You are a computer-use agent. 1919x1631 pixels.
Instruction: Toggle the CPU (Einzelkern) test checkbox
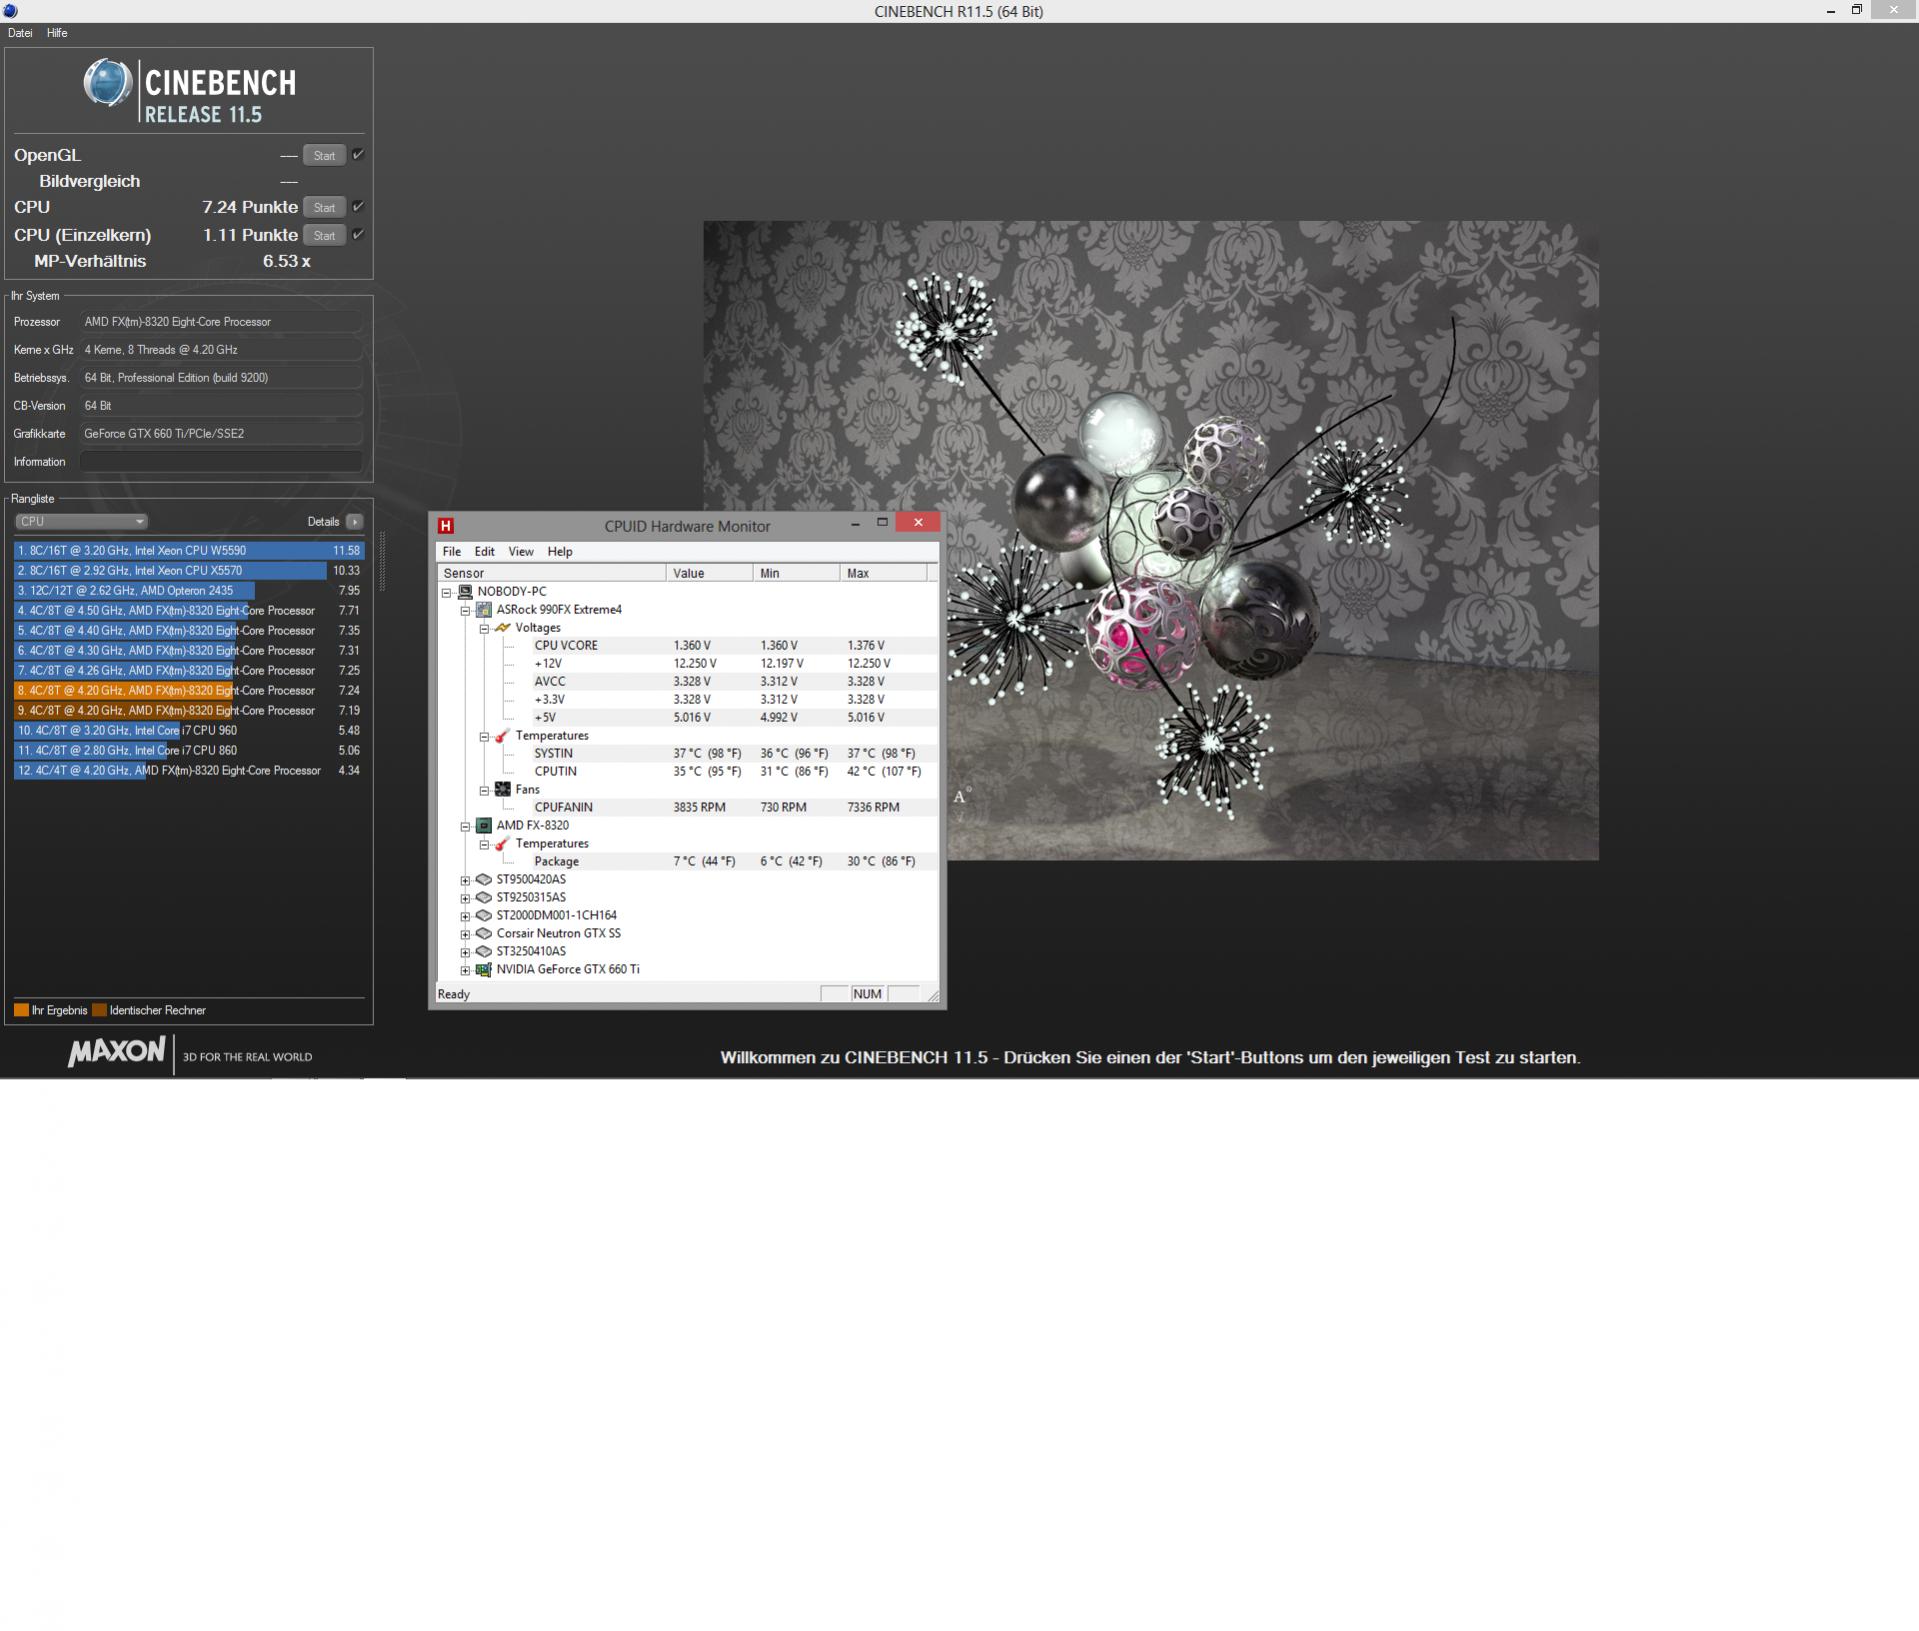pyautogui.click(x=358, y=235)
